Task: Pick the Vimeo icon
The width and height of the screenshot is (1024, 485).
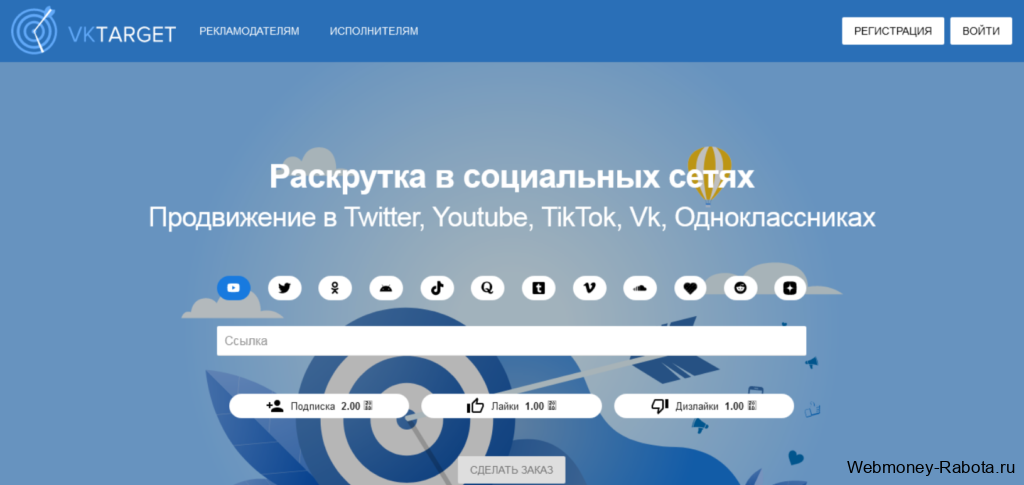Action: 589,288
